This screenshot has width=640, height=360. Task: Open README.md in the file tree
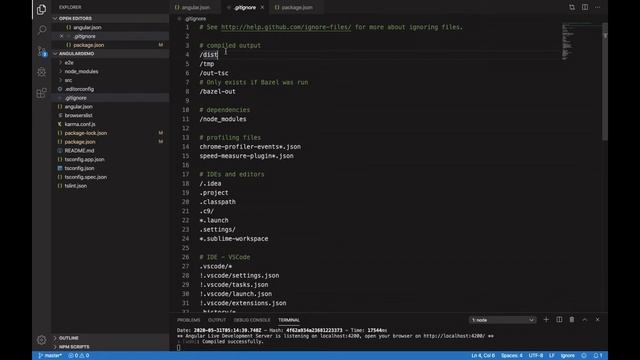(x=79, y=151)
